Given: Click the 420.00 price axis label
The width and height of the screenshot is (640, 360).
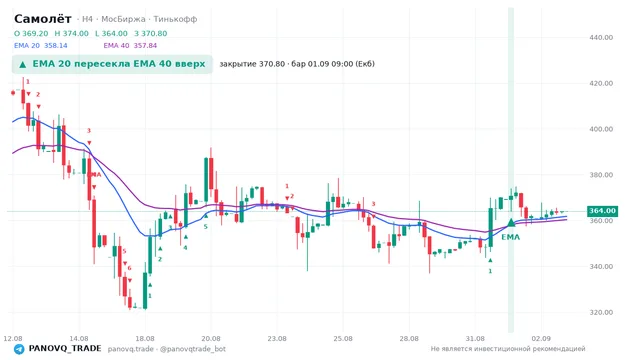Looking at the screenshot, I should tap(601, 83).
